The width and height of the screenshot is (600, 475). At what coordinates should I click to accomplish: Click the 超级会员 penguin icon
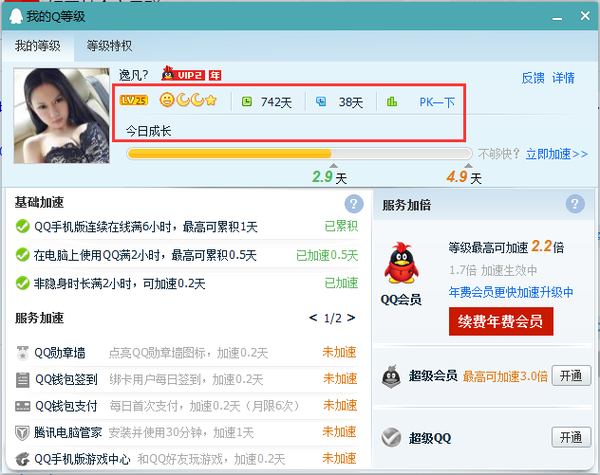click(391, 377)
